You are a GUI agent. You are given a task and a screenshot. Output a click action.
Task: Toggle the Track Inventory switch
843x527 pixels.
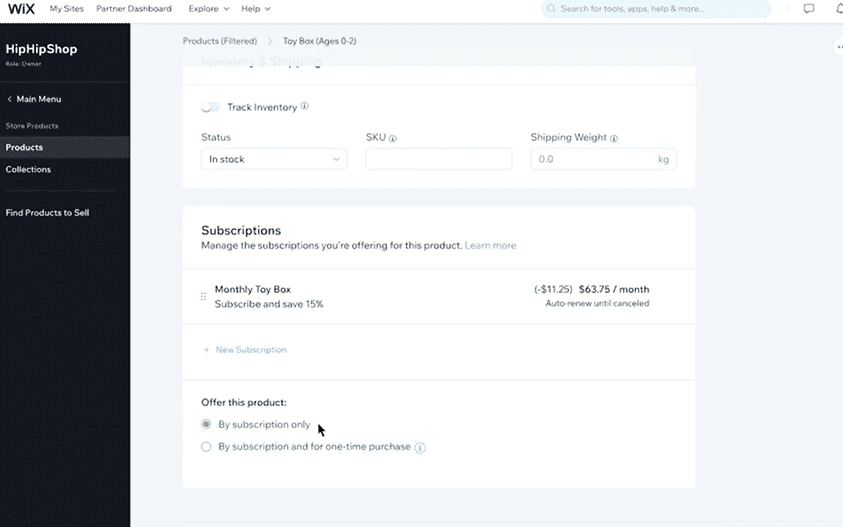point(210,107)
